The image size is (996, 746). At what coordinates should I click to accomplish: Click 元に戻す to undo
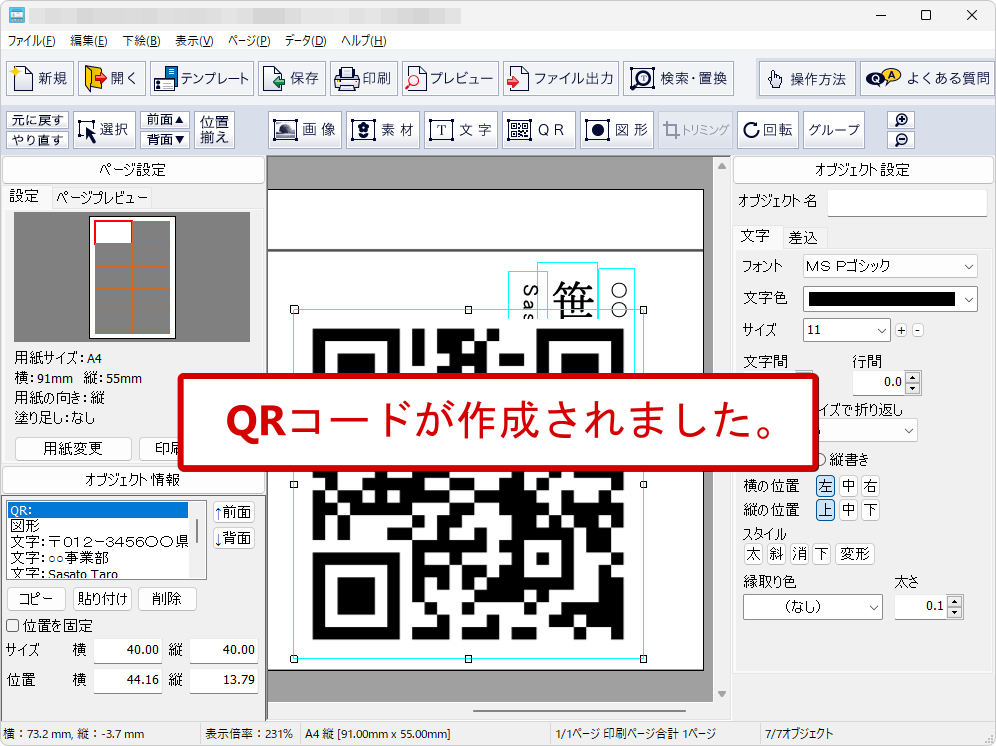37,120
